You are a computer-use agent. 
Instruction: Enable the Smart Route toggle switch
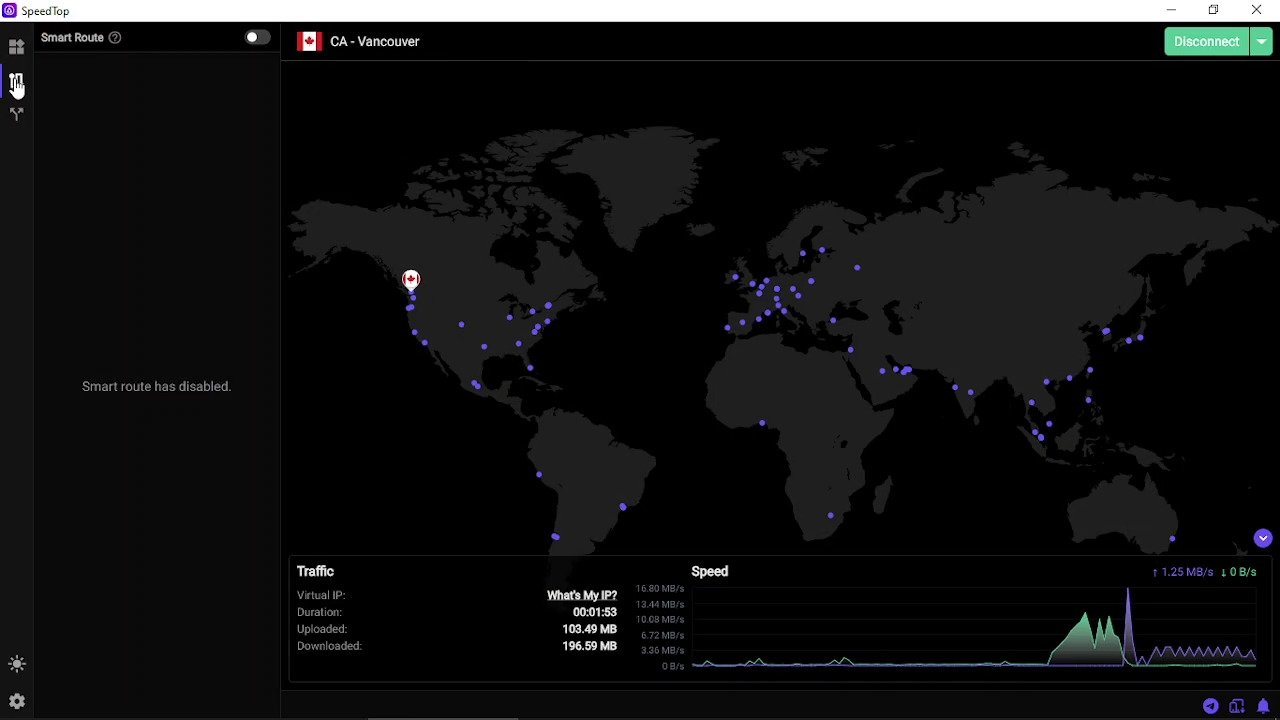pos(257,38)
